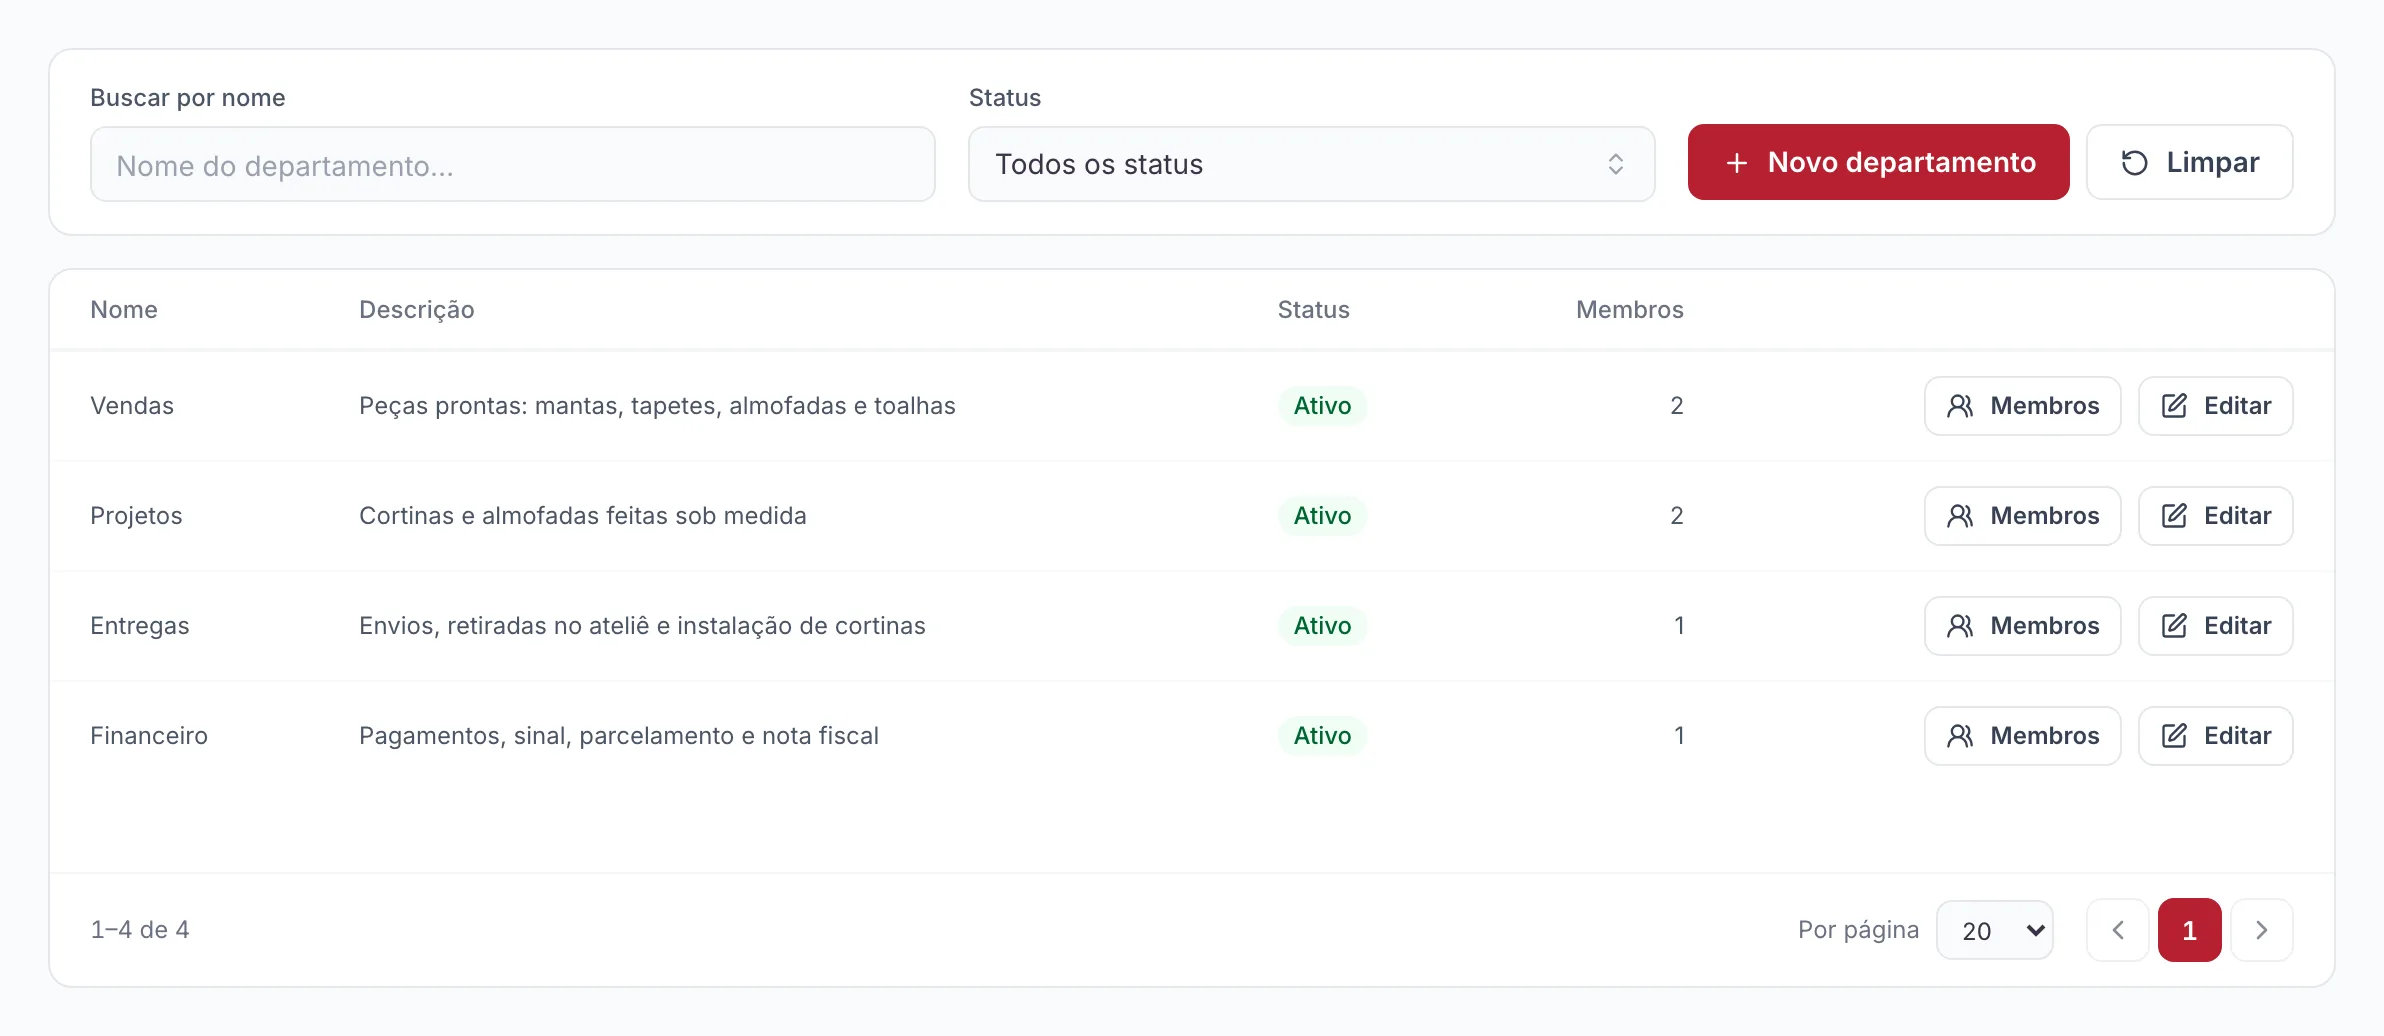Click the Novo departamento button
Viewport: 2384px width, 1036px height.
click(x=1878, y=162)
